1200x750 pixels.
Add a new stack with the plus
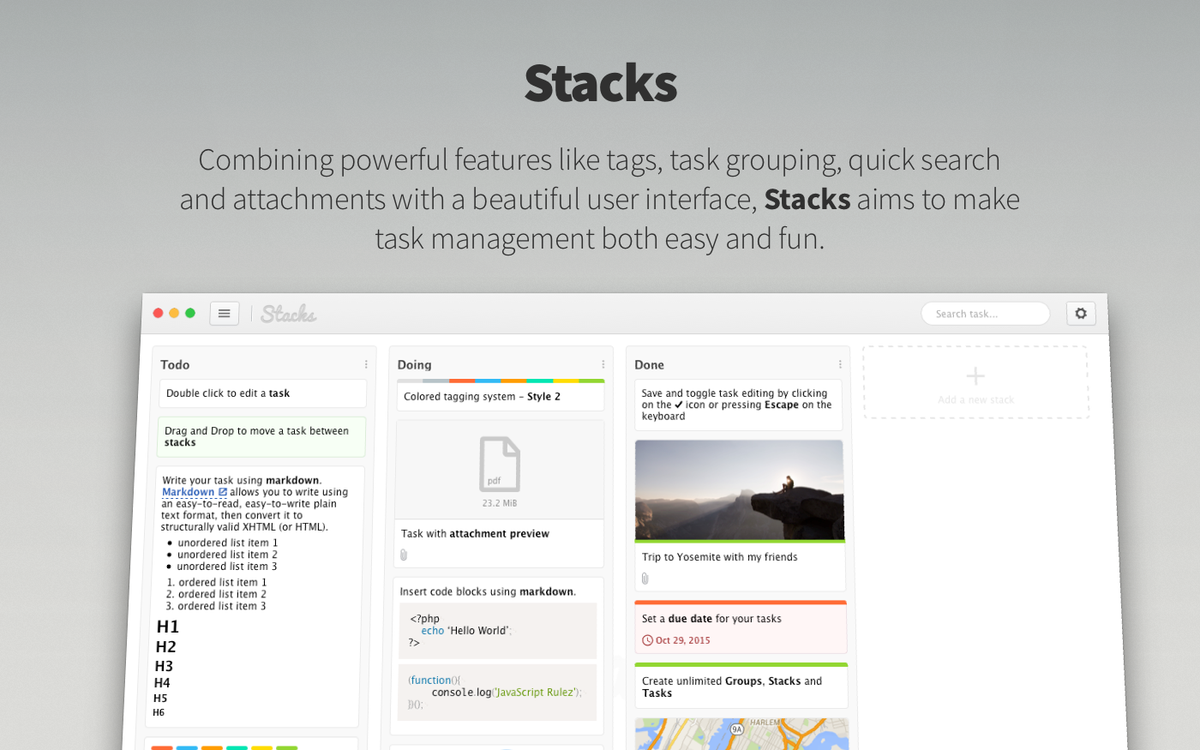[975, 376]
